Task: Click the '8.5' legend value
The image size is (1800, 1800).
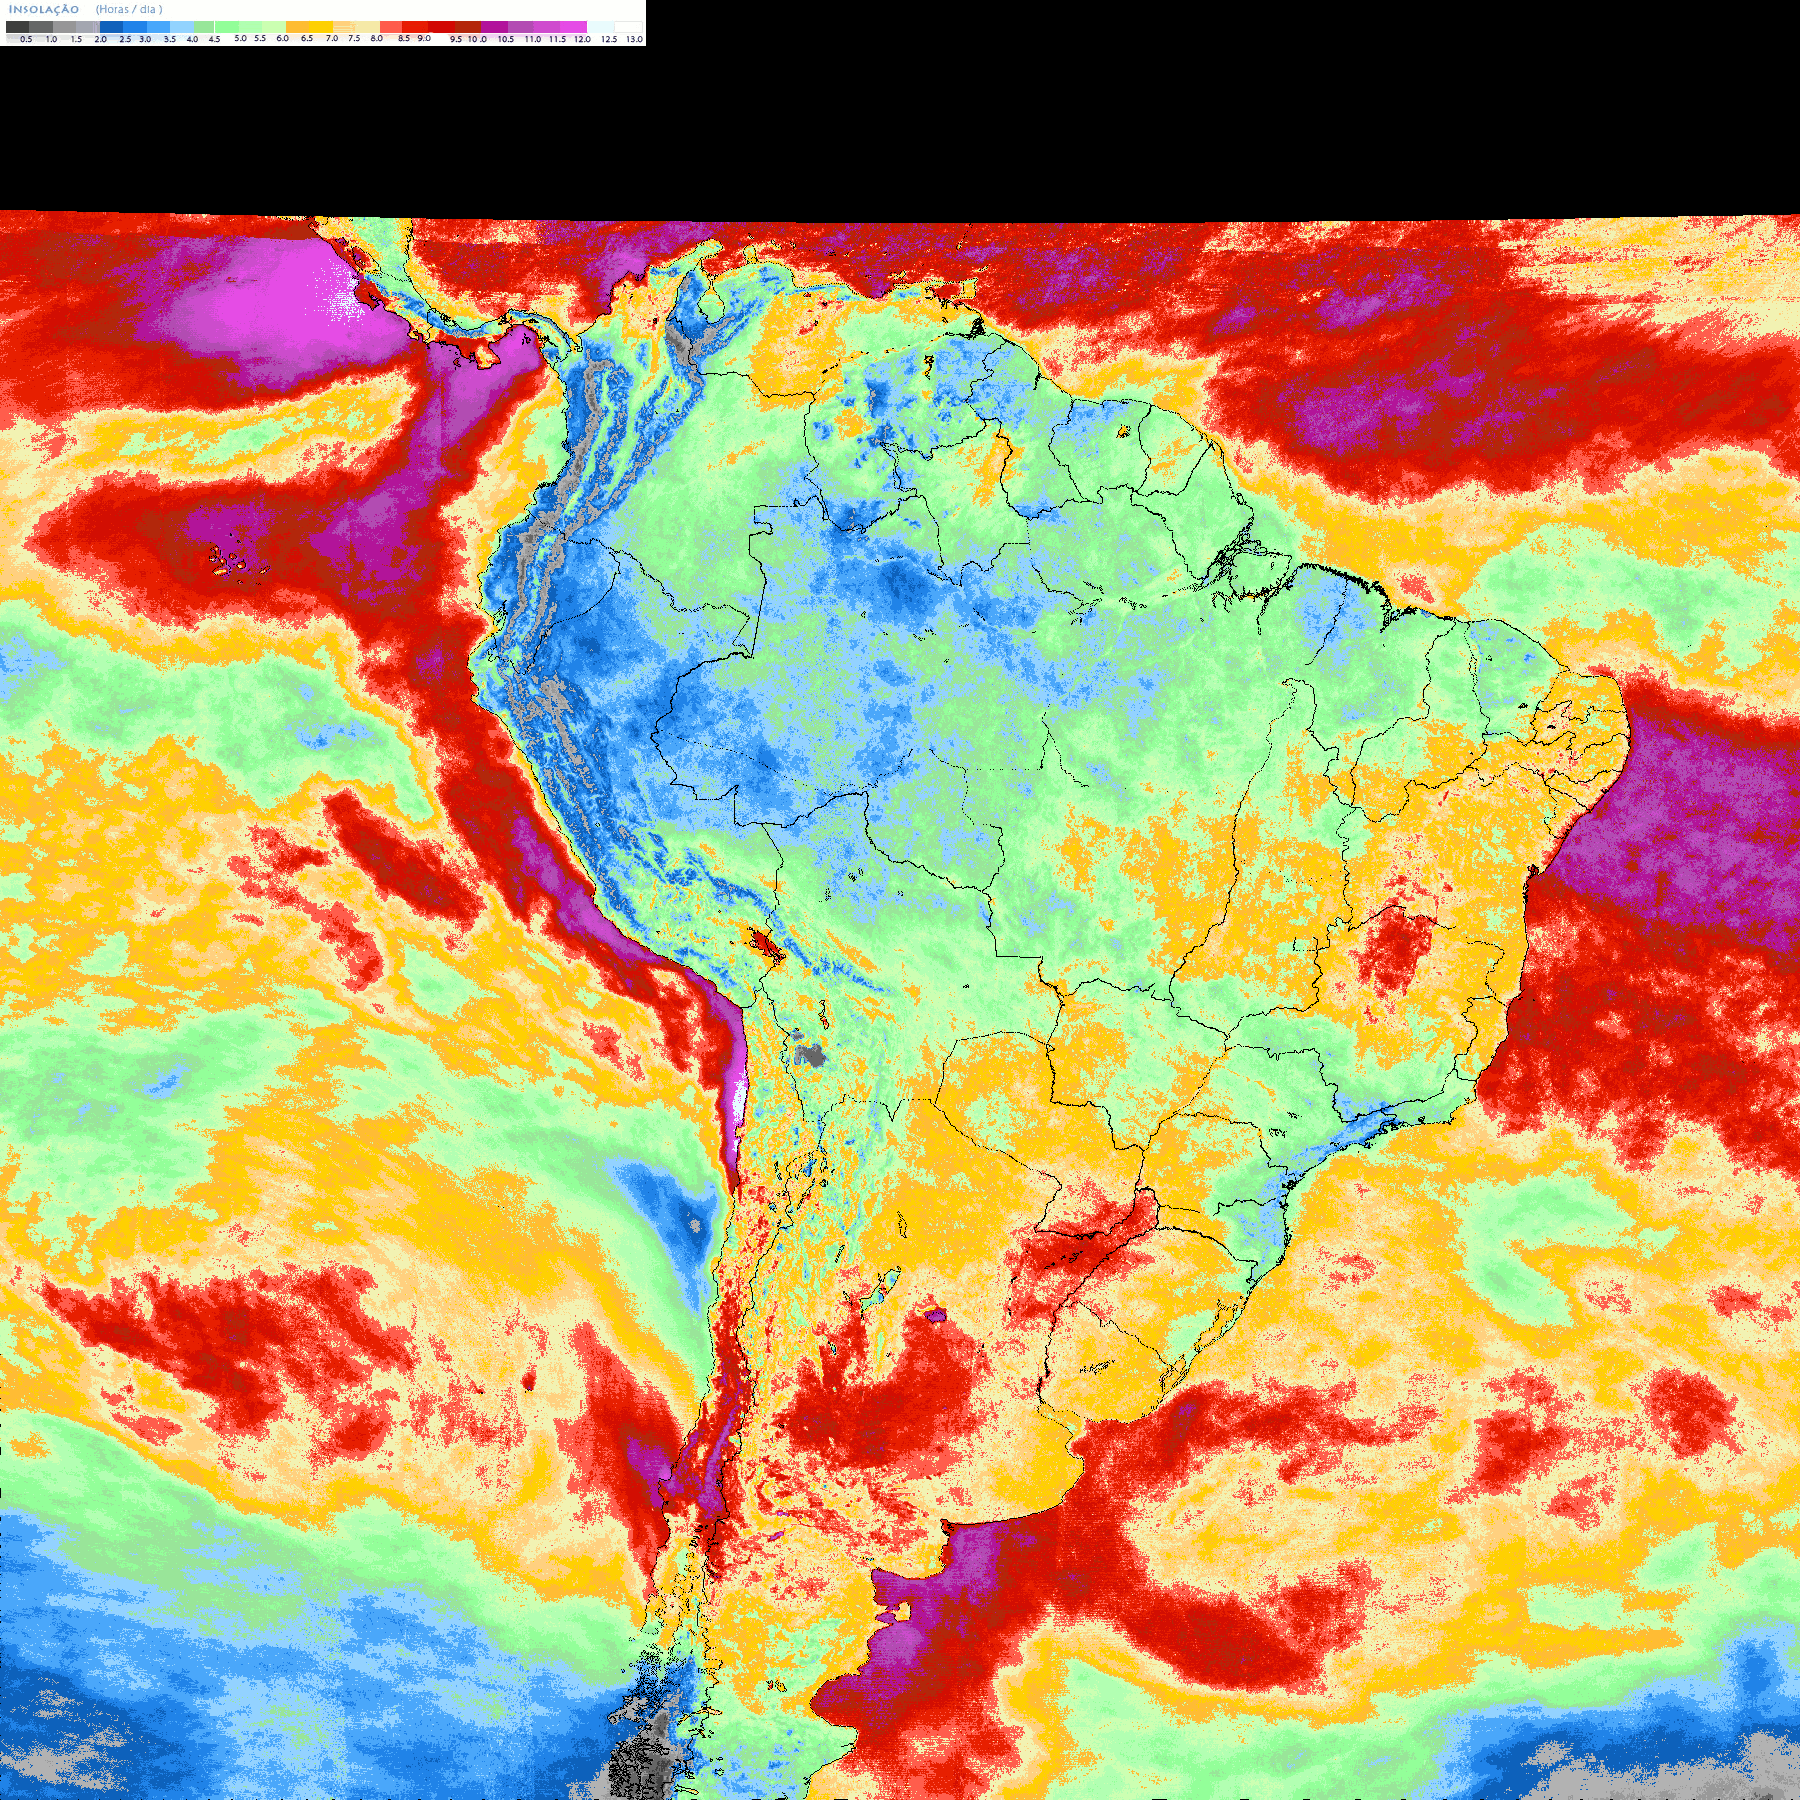Action: (x=404, y=38)
